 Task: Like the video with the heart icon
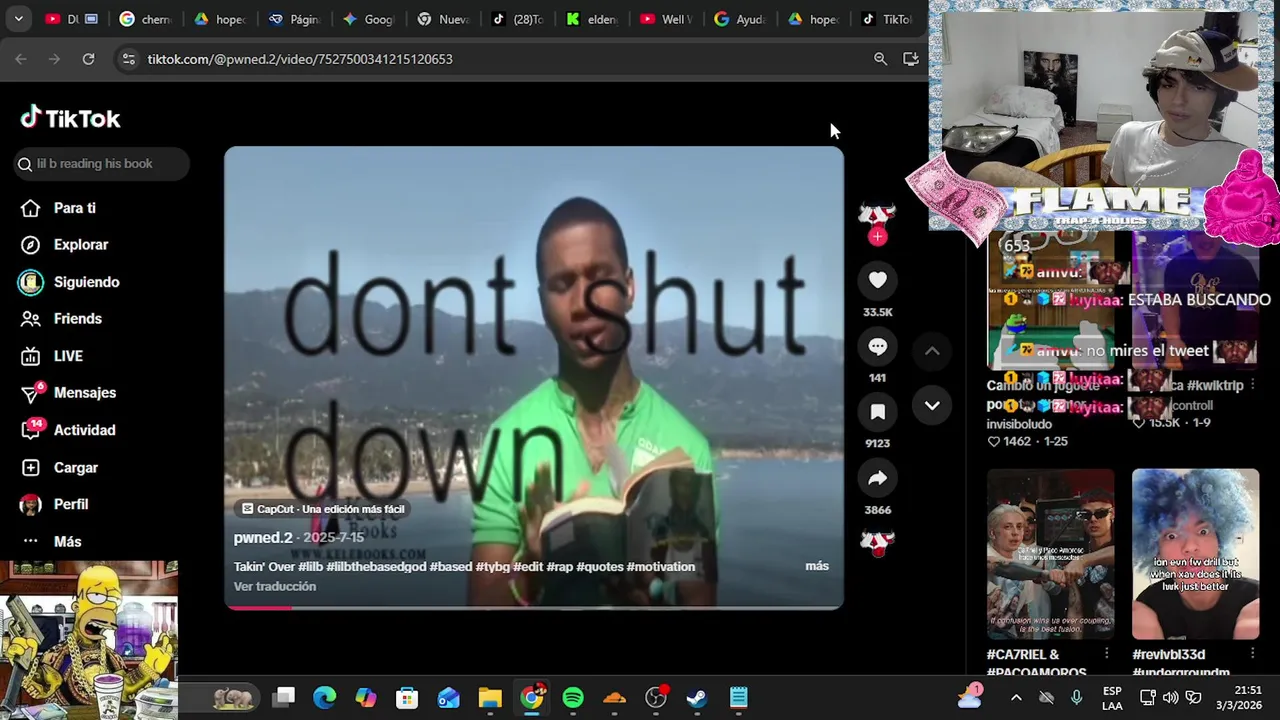pyautogui.click(x=877, y=281)
